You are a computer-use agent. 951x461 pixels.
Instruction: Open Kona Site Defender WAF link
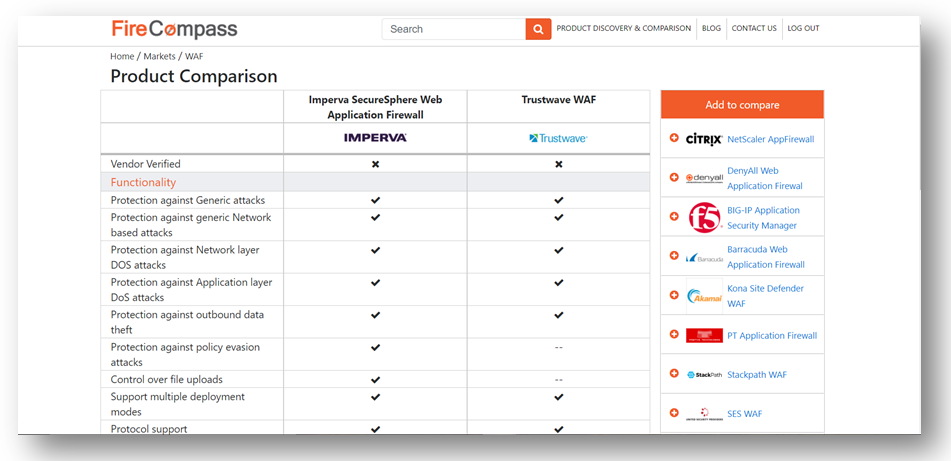pyautogui.click(x=765, y=296)
